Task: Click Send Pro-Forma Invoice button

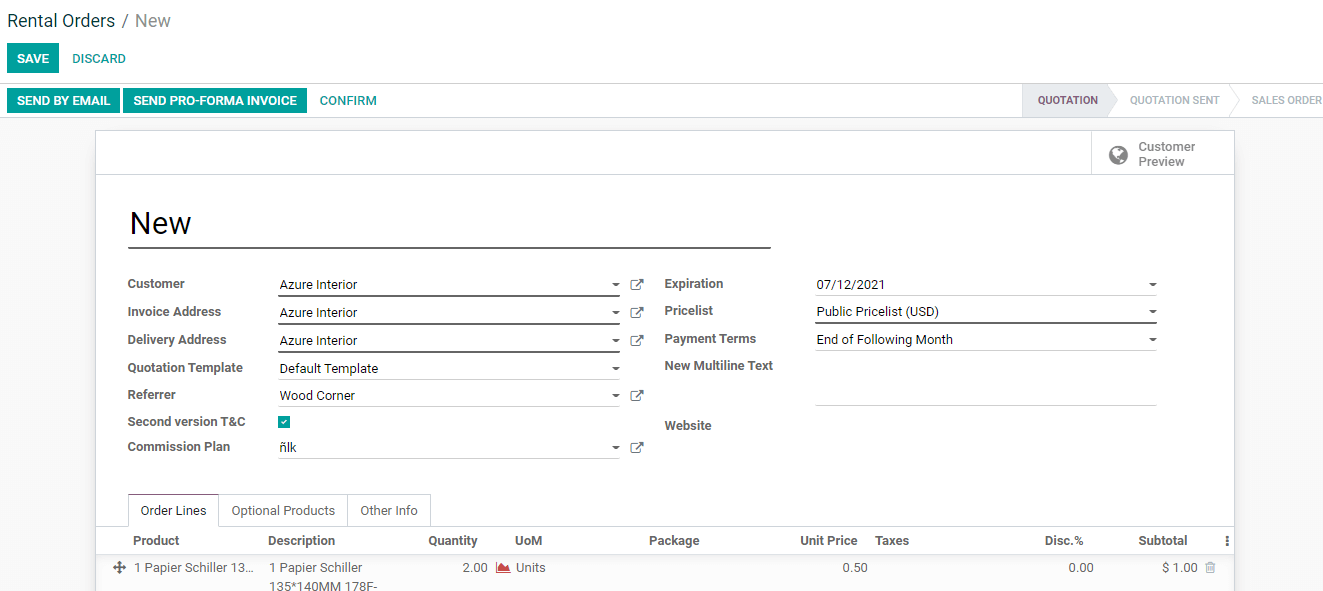Action: [215, 100]
